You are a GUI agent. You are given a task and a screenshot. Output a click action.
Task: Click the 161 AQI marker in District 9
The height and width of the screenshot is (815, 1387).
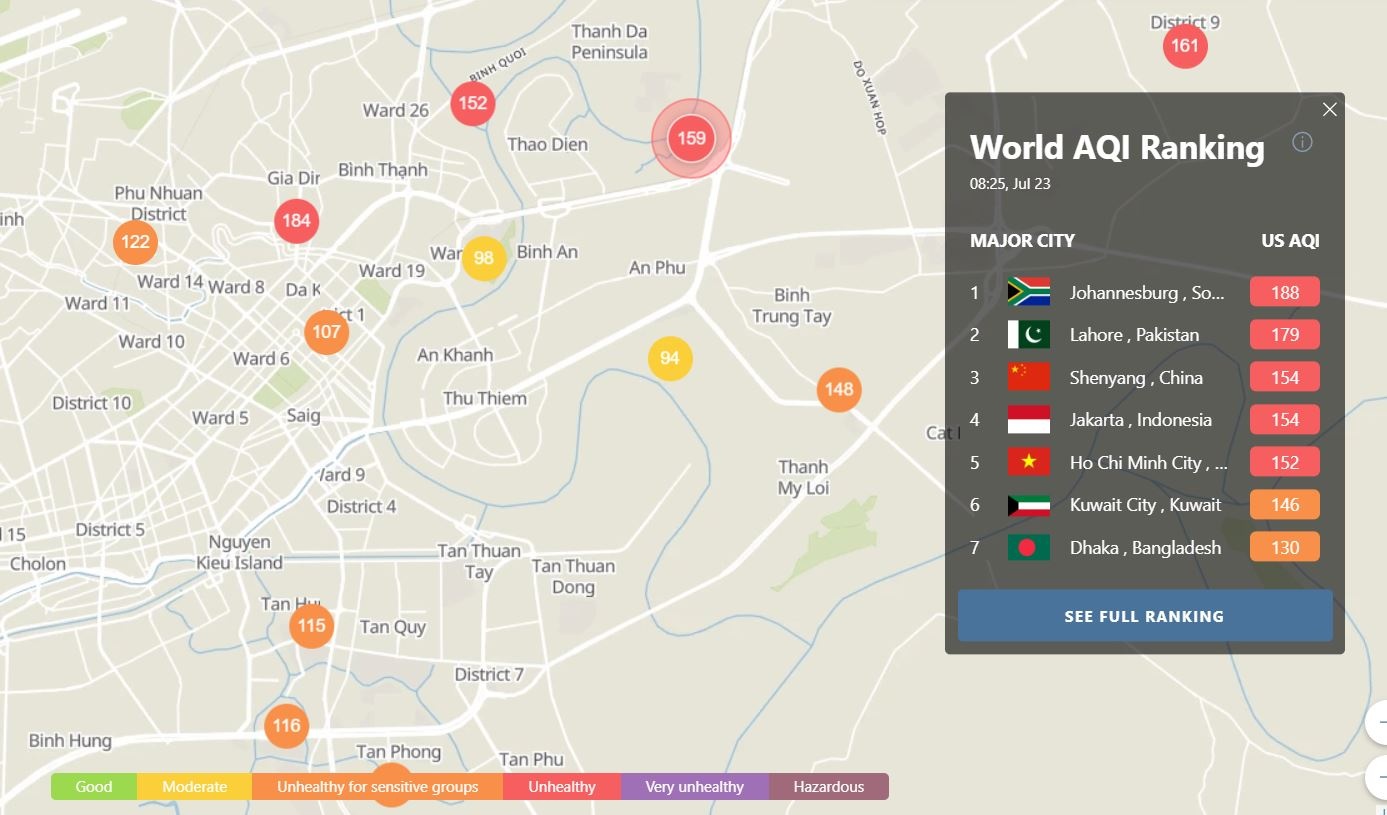(x=1184, y=46)
